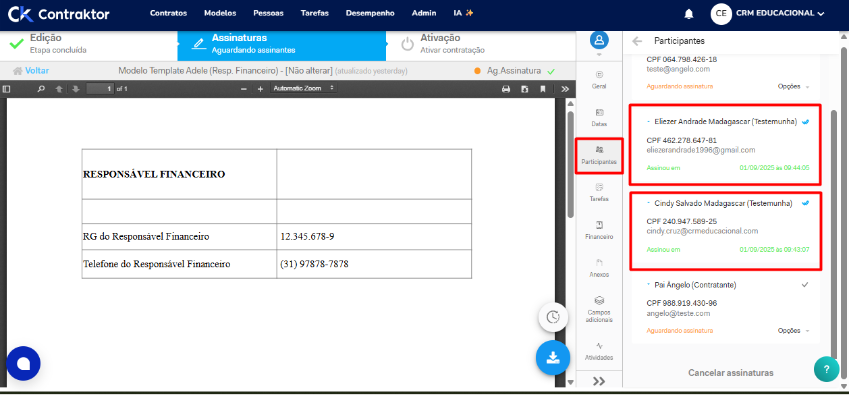Open the Geral side panel
Screen dimensions: 849x396
tap(599, 79)
